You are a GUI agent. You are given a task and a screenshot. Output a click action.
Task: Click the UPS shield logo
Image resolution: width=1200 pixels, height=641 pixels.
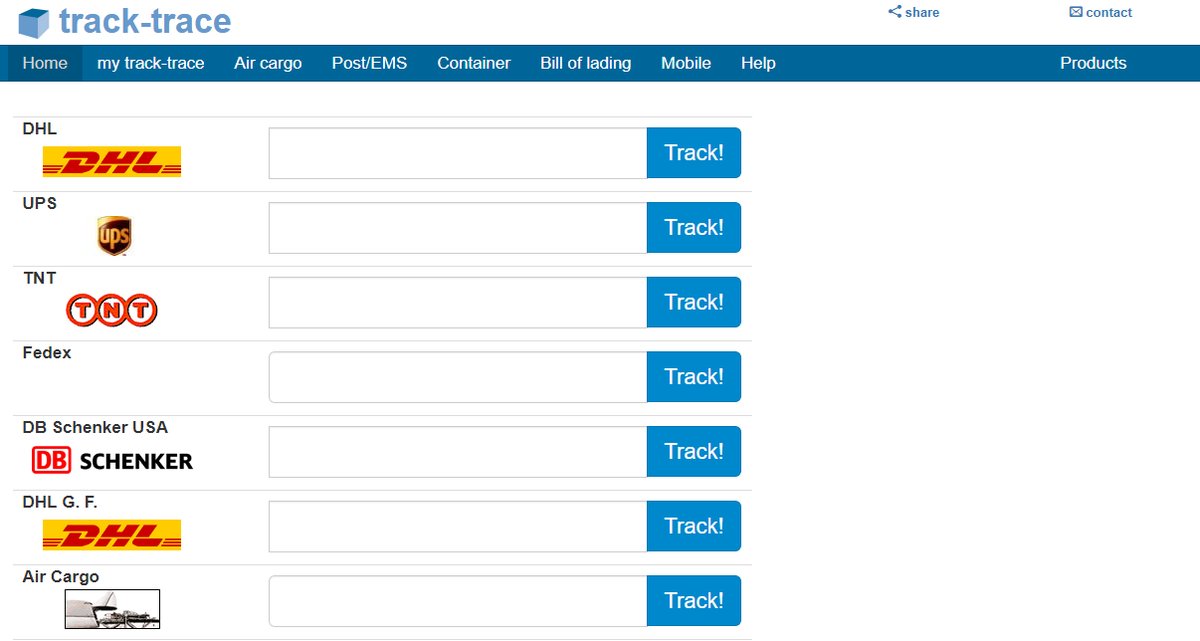coord(114,236)
